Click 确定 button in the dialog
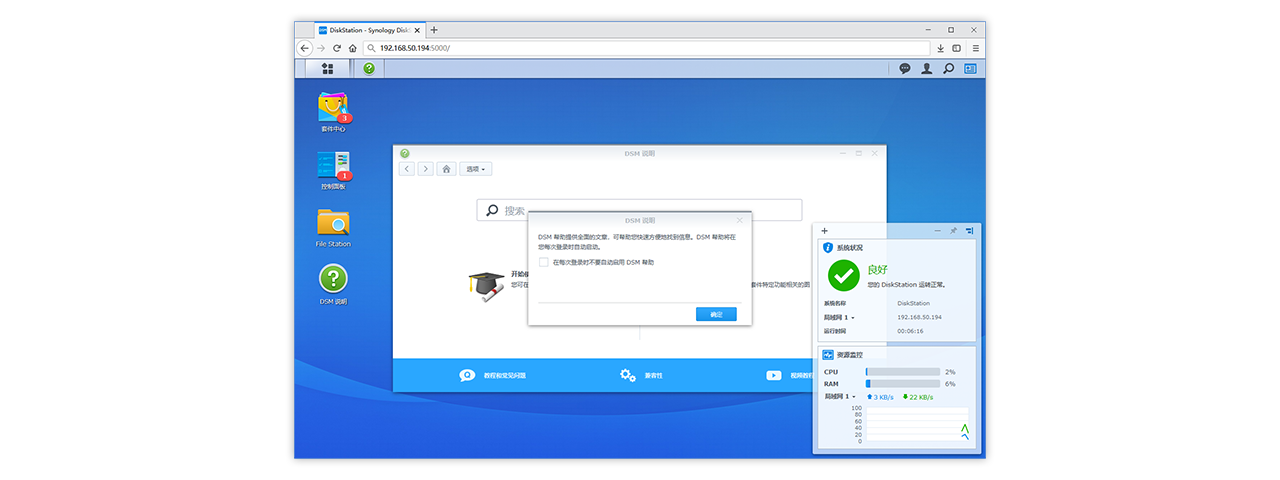 (716, 314)
